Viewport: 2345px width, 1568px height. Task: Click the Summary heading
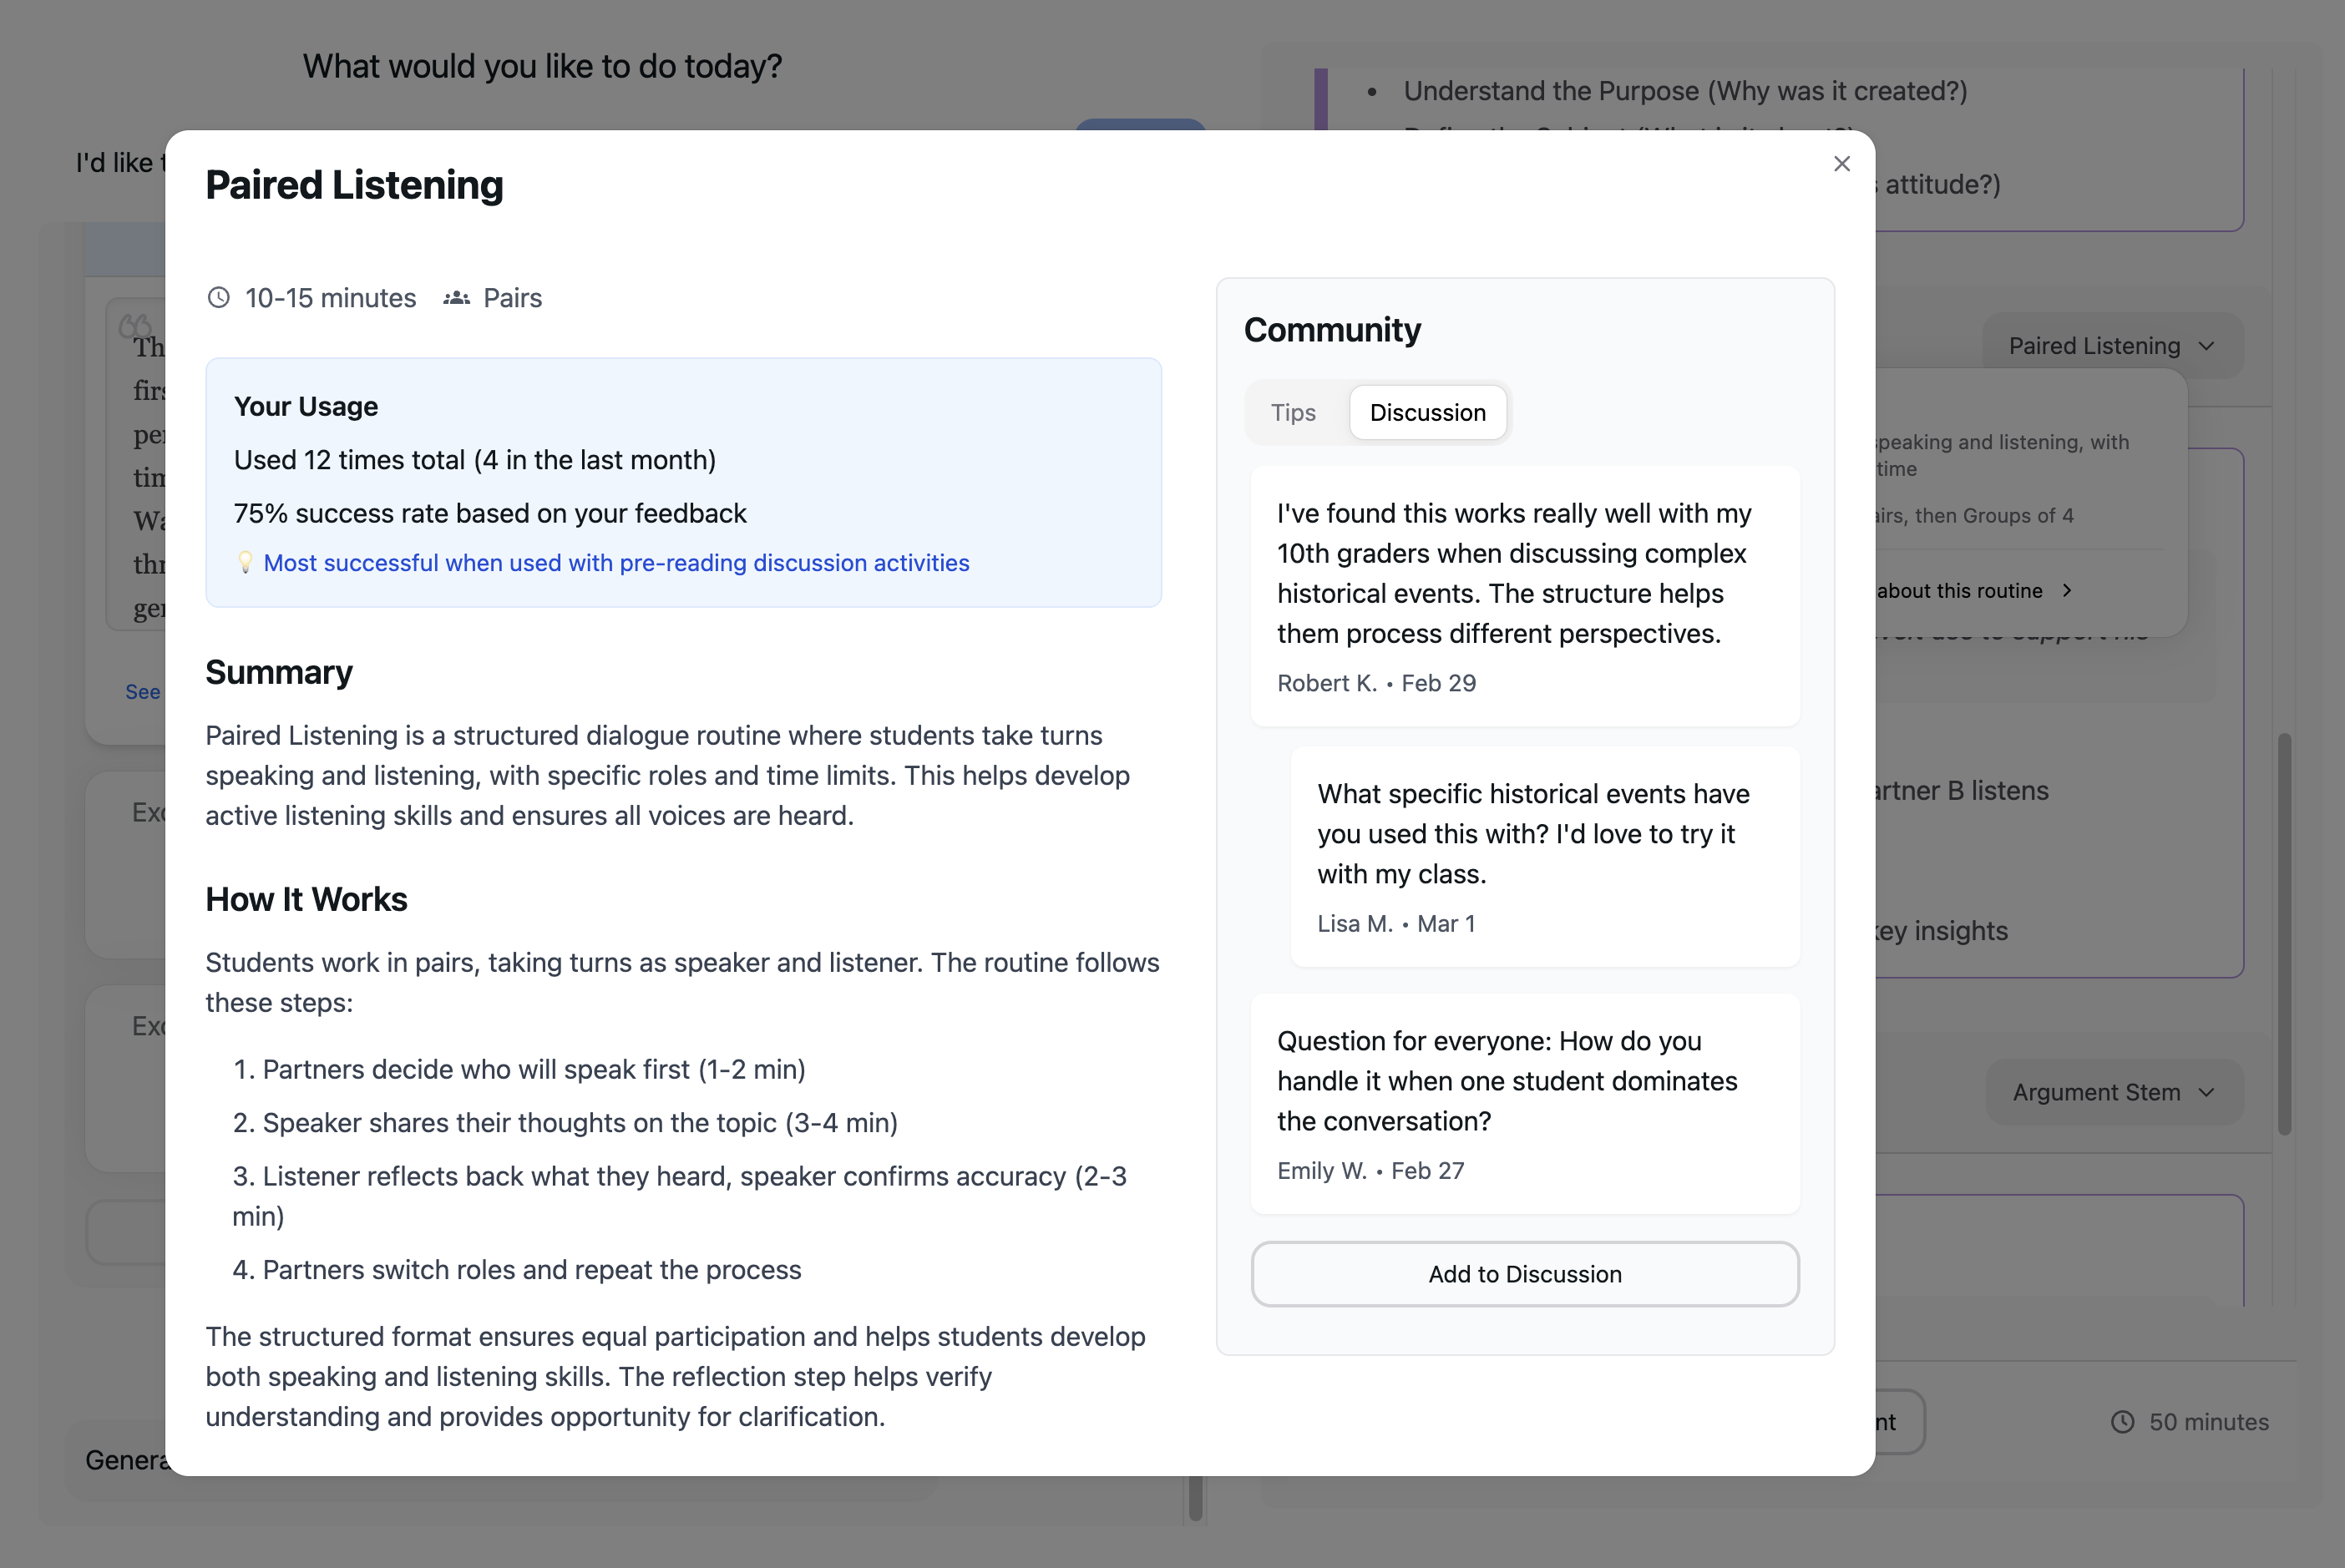[x=279, y=673]
